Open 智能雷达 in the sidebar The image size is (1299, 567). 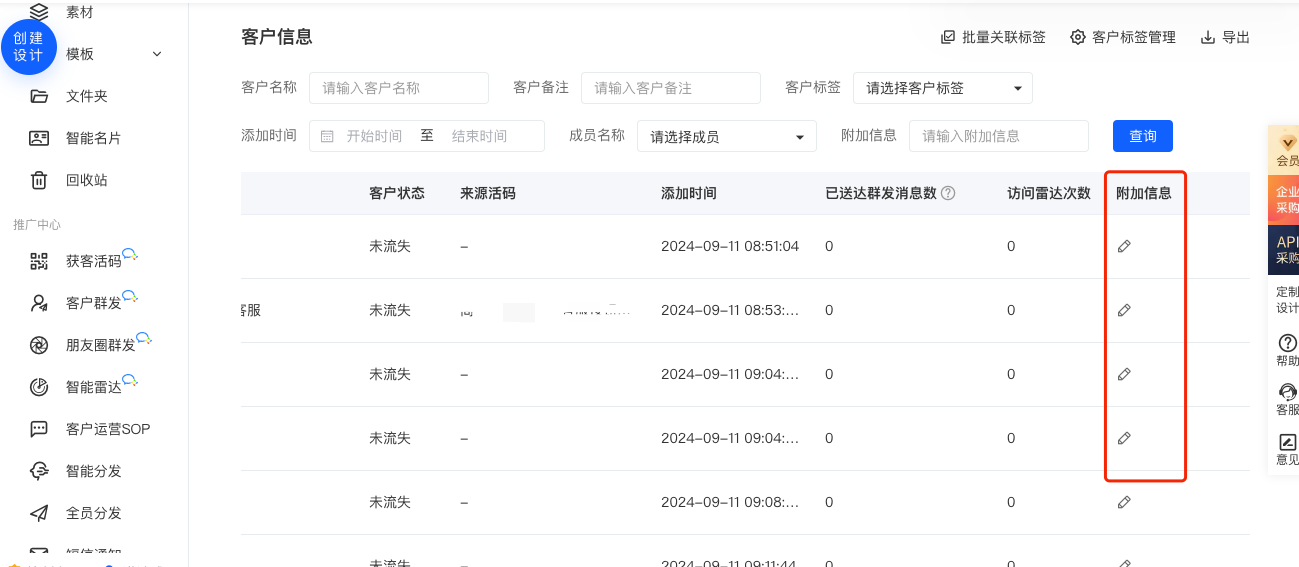(92, 387)
